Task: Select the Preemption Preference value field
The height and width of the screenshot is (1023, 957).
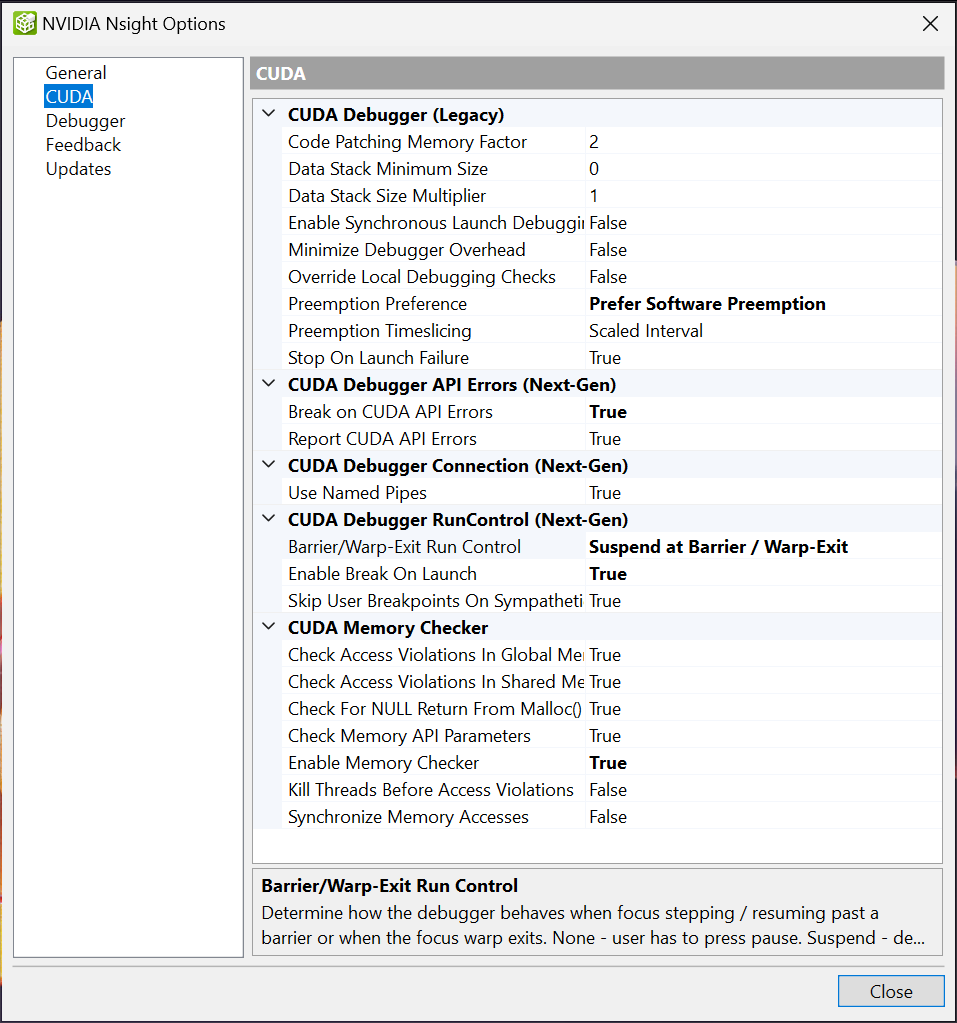Action: pos(762,304)
